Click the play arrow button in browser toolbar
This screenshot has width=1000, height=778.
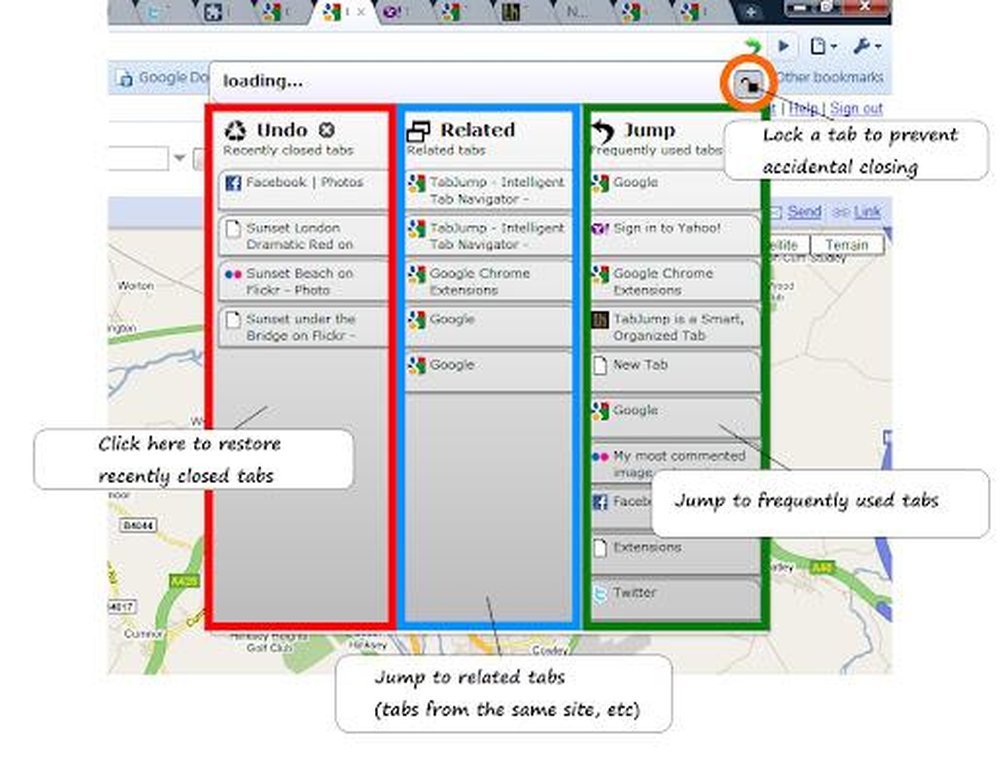pos(783,46)
